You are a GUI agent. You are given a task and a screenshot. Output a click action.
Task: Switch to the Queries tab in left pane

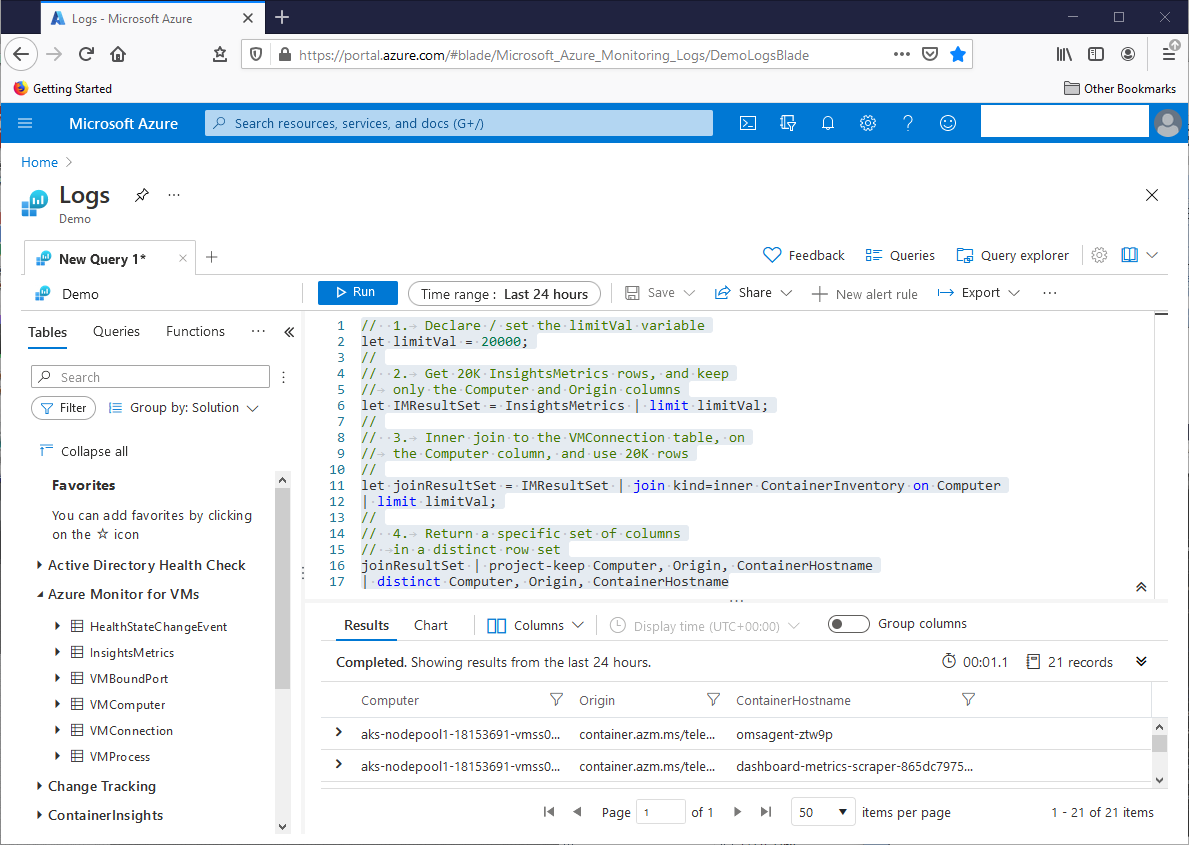coord(116,331)
